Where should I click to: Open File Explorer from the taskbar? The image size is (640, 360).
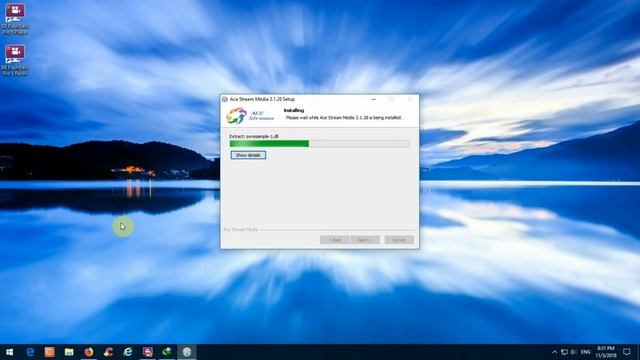[69, 352]
